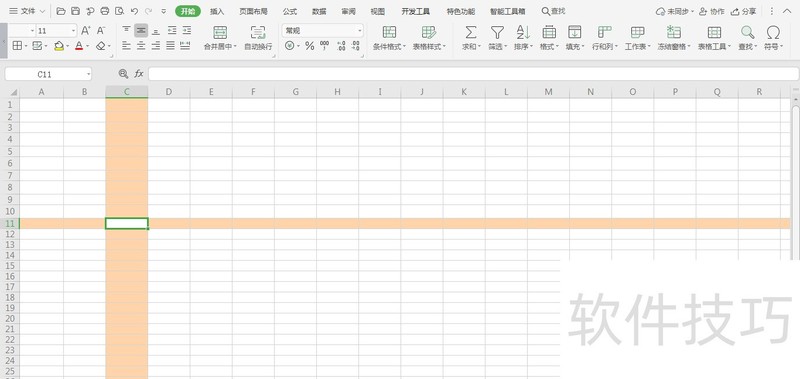Click the 求和 (sum) icon
The height and width of the screenshot is (379, 800).
(x=470, y=33)
